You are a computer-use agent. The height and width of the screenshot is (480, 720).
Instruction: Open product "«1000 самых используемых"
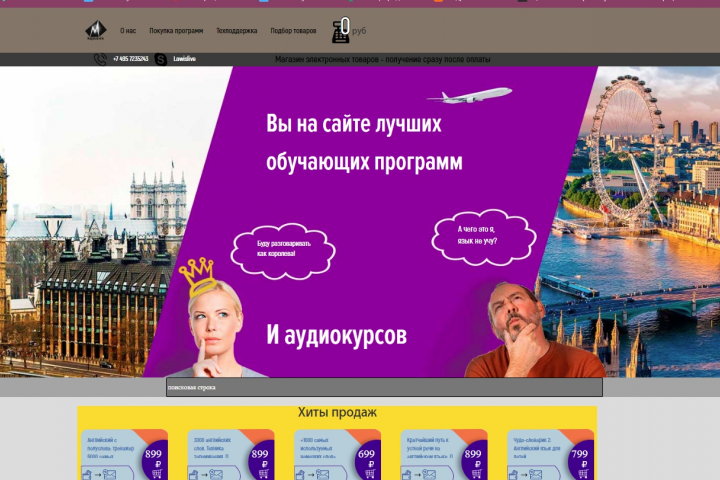[x=318, y=448]
